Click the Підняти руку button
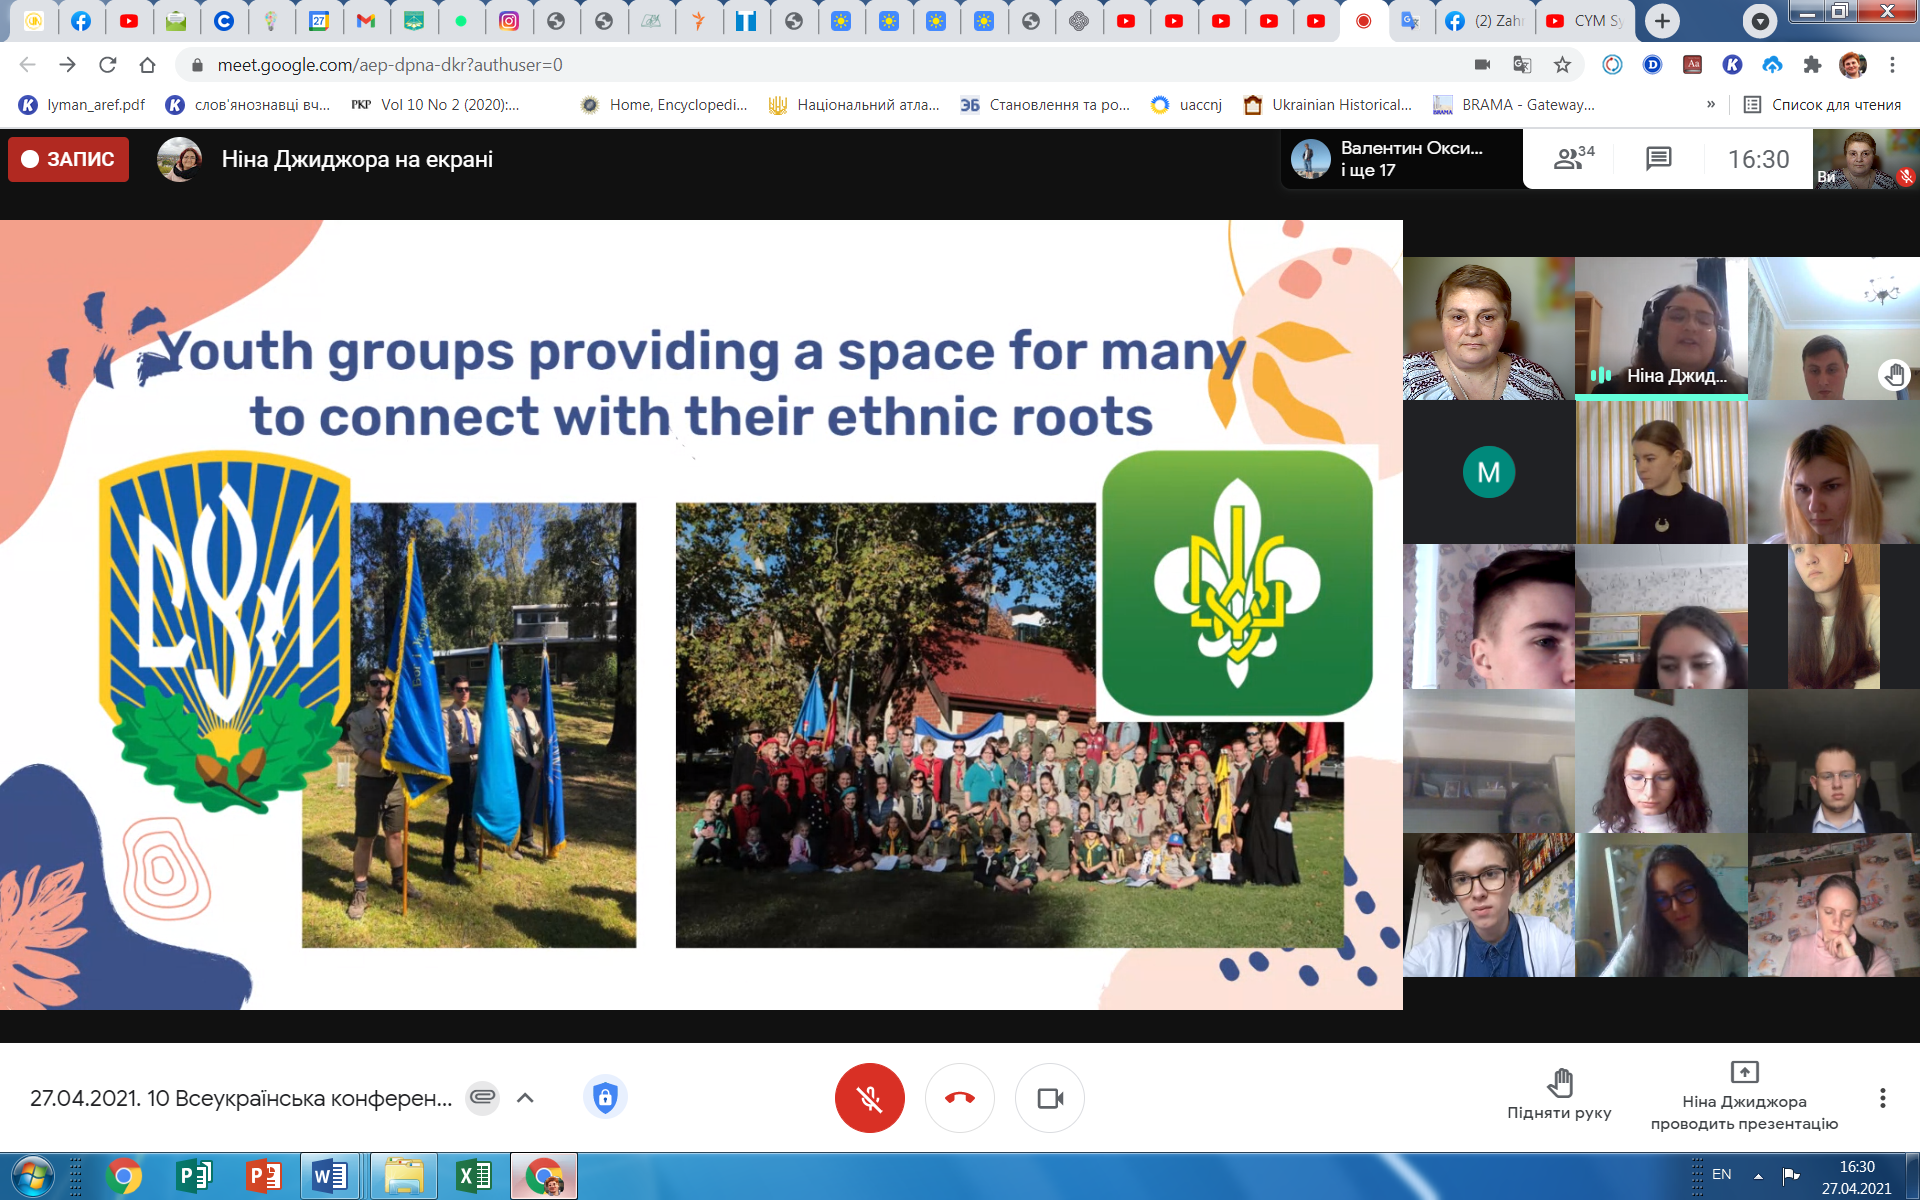This screenshot has height=1200, width=1920. point(1559,1094)
